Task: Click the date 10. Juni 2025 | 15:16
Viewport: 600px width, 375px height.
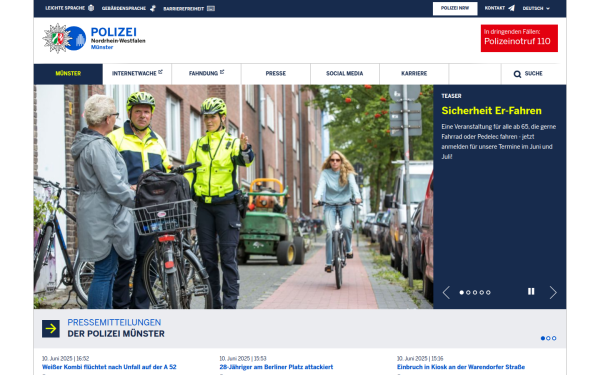Action: tap(420, 359)
